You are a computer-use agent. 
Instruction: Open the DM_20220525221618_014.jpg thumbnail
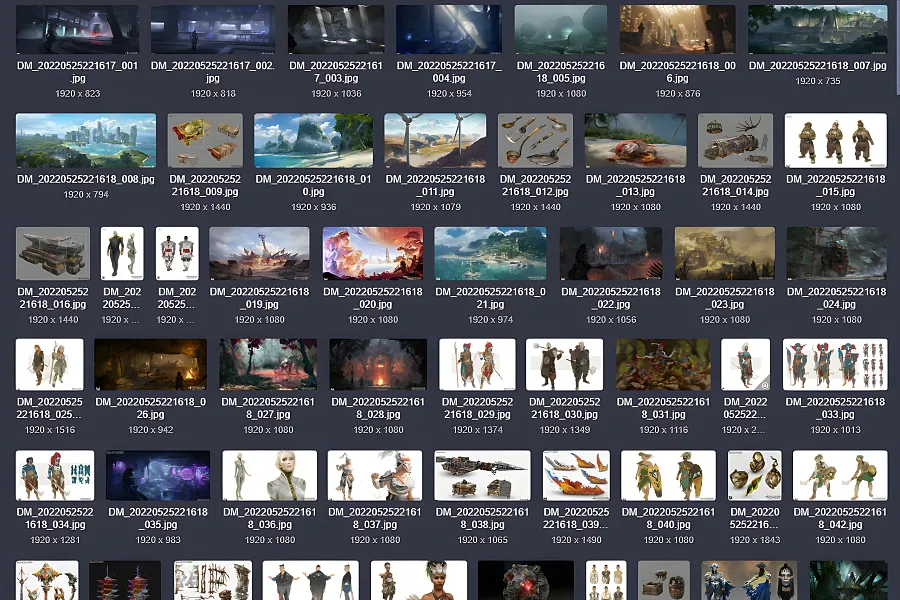pyautogui.click(x=735, y=141)
